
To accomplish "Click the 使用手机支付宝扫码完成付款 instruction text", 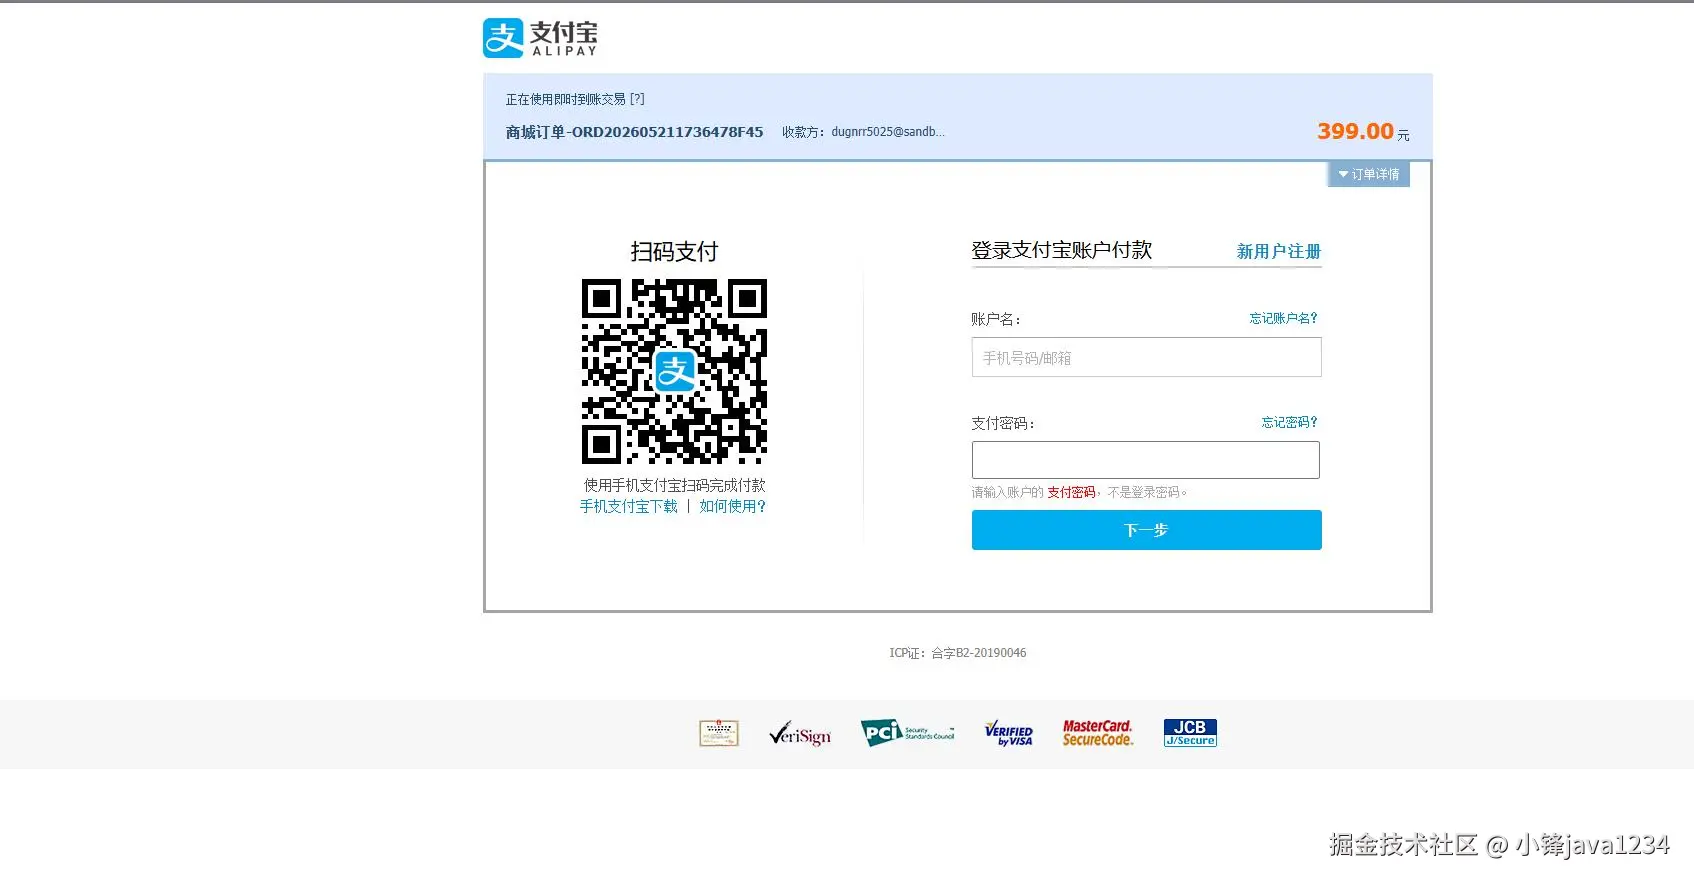I will point(675,485).
